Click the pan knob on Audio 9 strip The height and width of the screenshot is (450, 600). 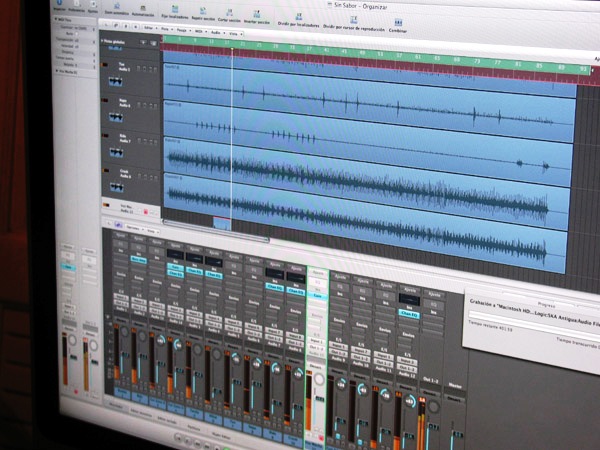342,383
